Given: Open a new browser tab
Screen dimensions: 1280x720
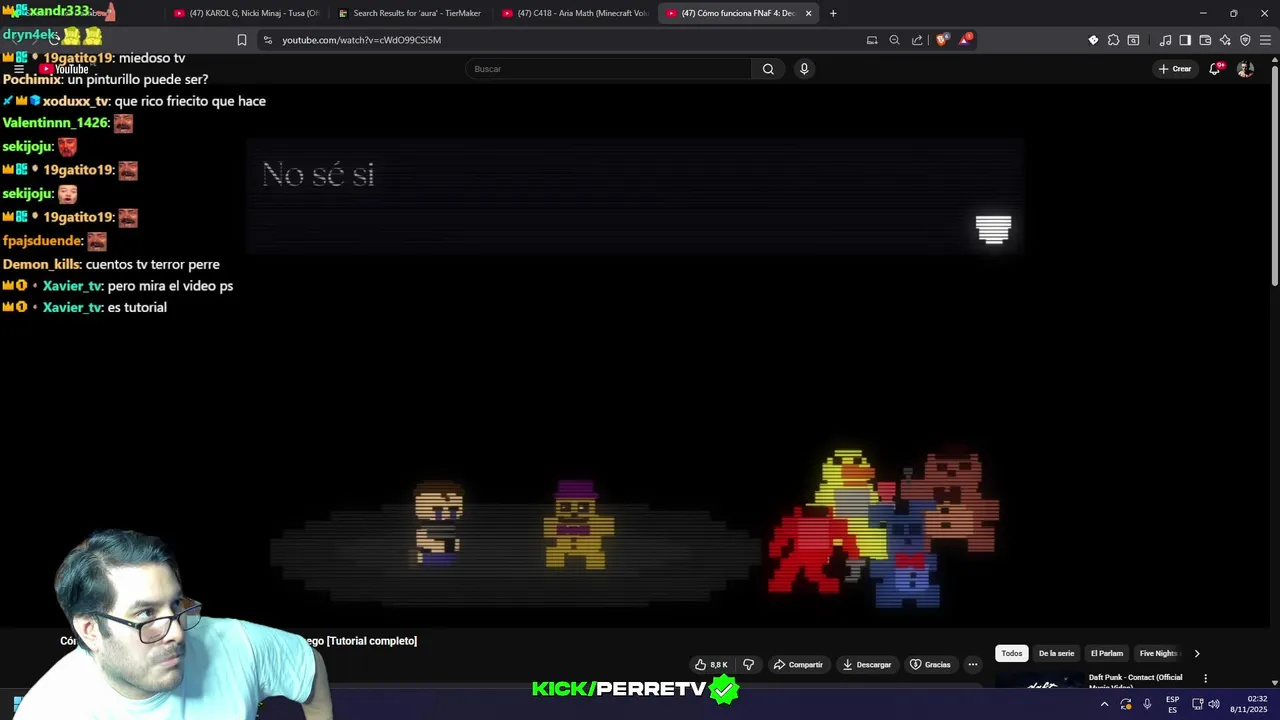Looking at the screenshot, I should pos(833,13).
